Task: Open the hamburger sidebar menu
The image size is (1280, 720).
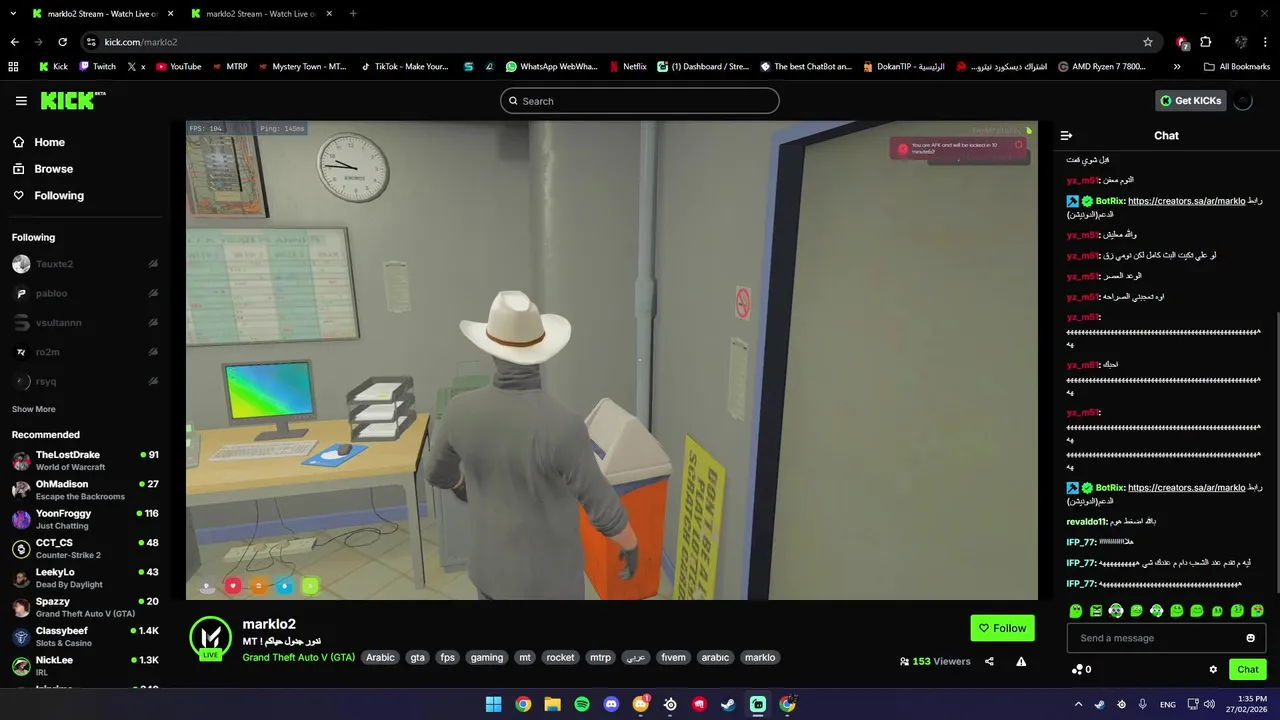Action: 21,101
